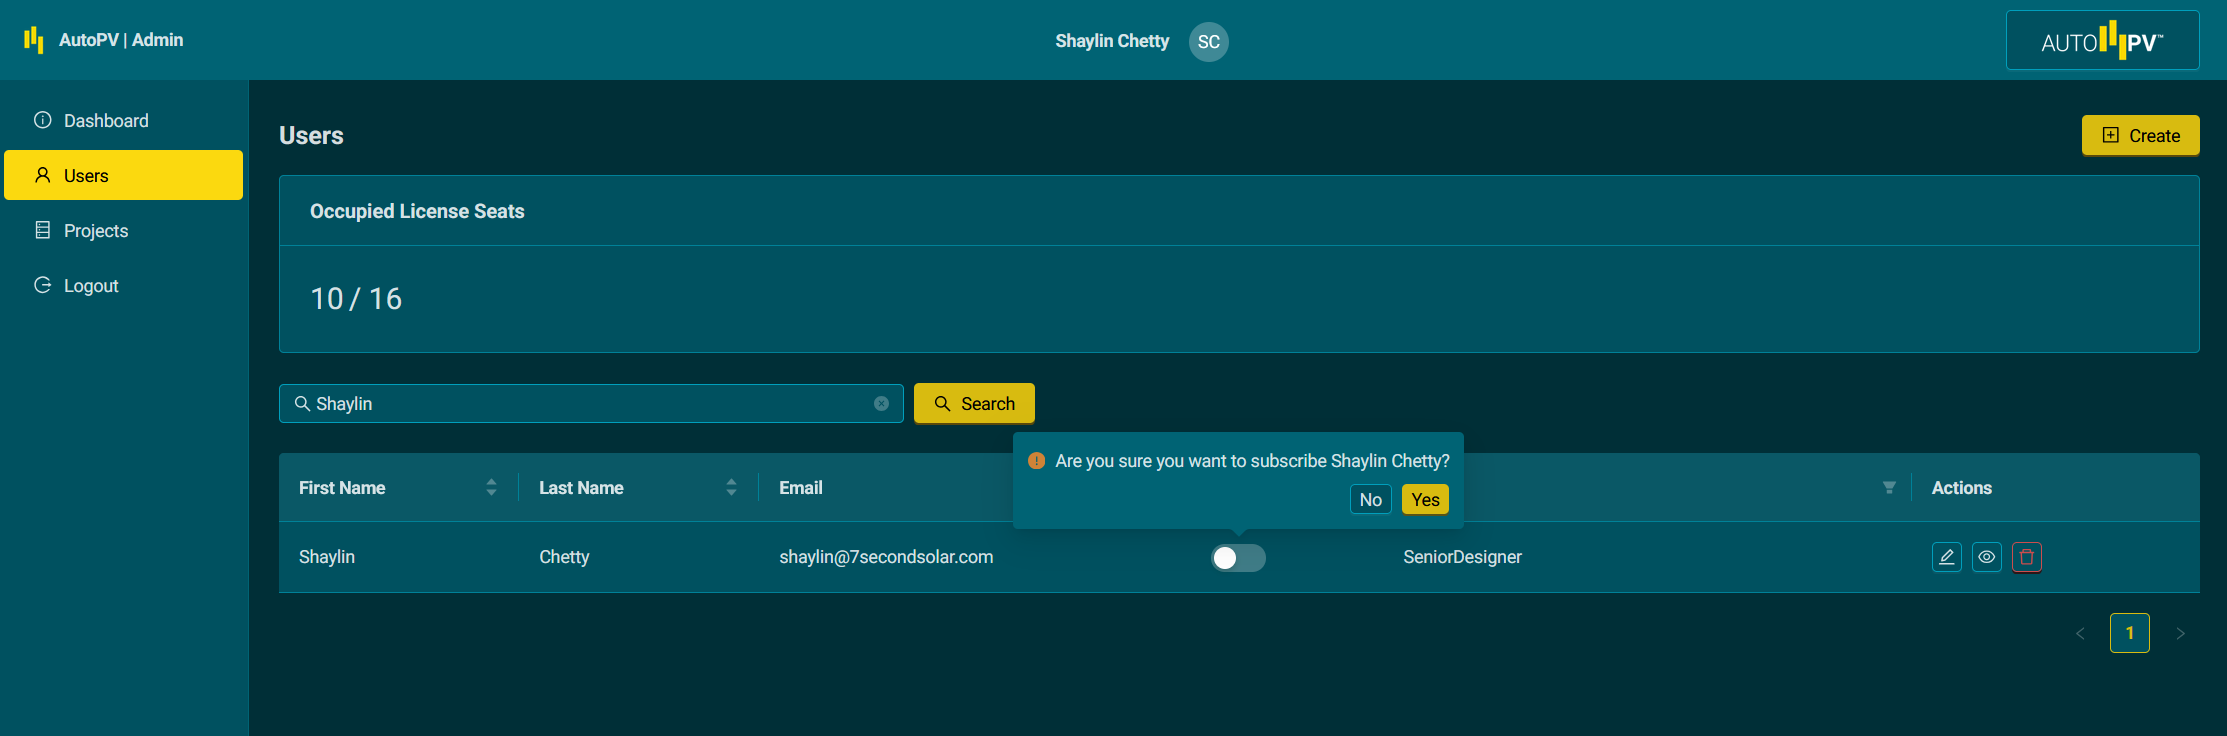The image size is (2227, 736).
Task: Click the Create button
Action: (x=2140, y=136)
